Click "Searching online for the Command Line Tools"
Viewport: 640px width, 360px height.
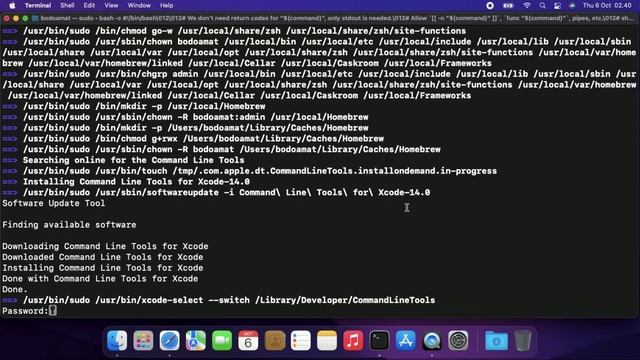pyautogui.click(x=133, y=160)
